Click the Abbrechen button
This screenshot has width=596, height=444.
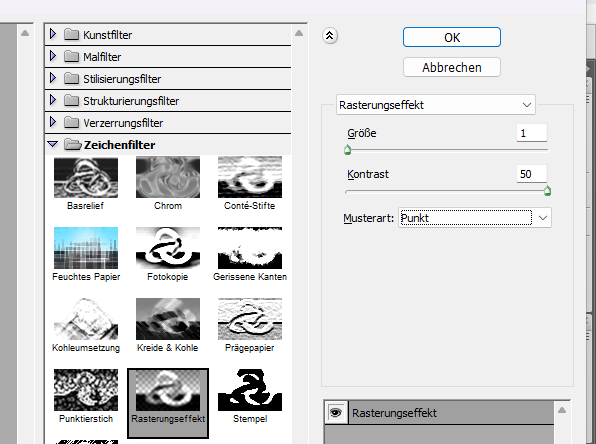click(x=452, y=67)
